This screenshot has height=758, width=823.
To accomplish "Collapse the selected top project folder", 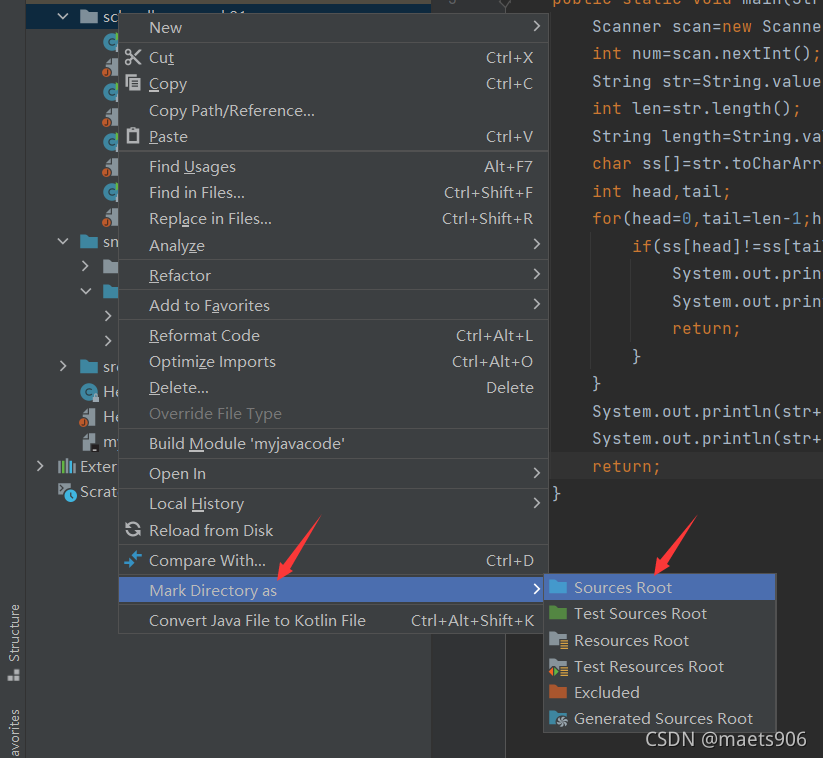I will [x=63, y=16].
